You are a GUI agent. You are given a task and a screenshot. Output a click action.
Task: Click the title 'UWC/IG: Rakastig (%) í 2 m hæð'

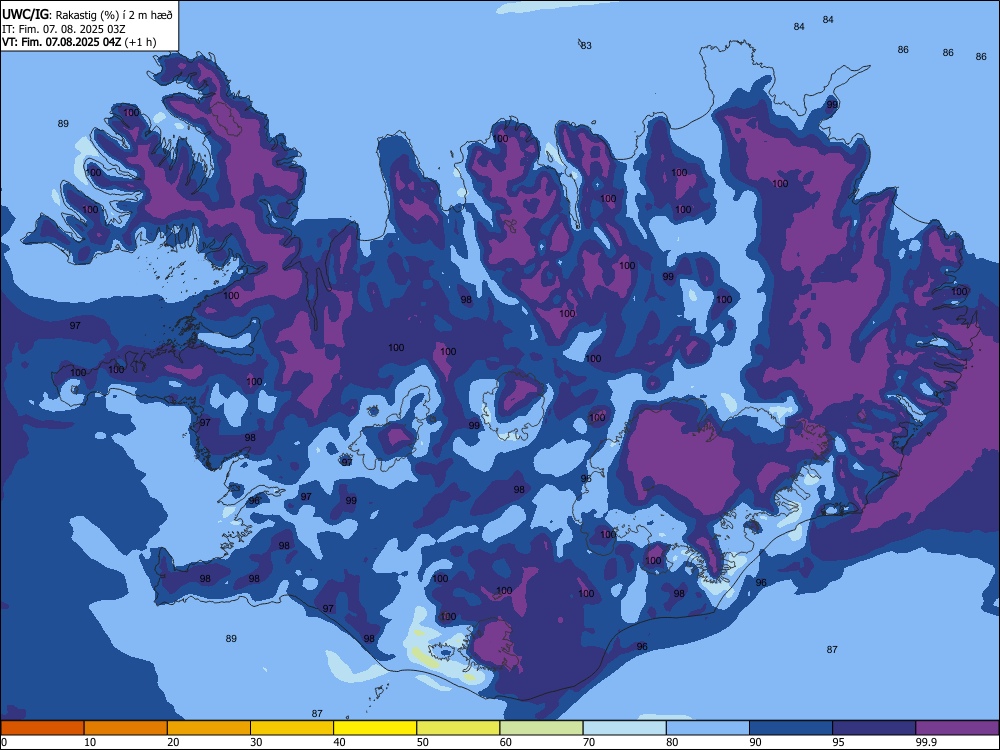click(x=87, y=15)
